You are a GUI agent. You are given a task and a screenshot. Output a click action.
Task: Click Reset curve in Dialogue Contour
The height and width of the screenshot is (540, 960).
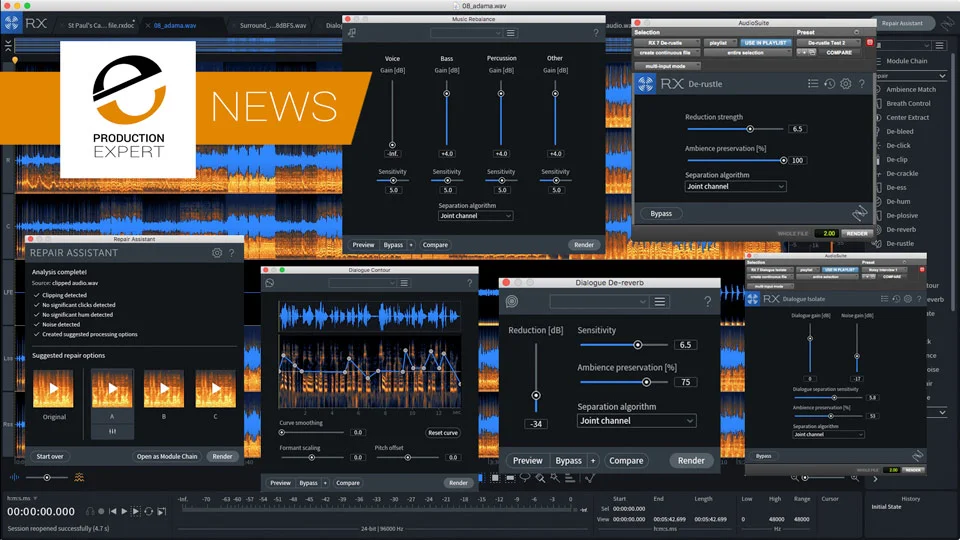443,433
